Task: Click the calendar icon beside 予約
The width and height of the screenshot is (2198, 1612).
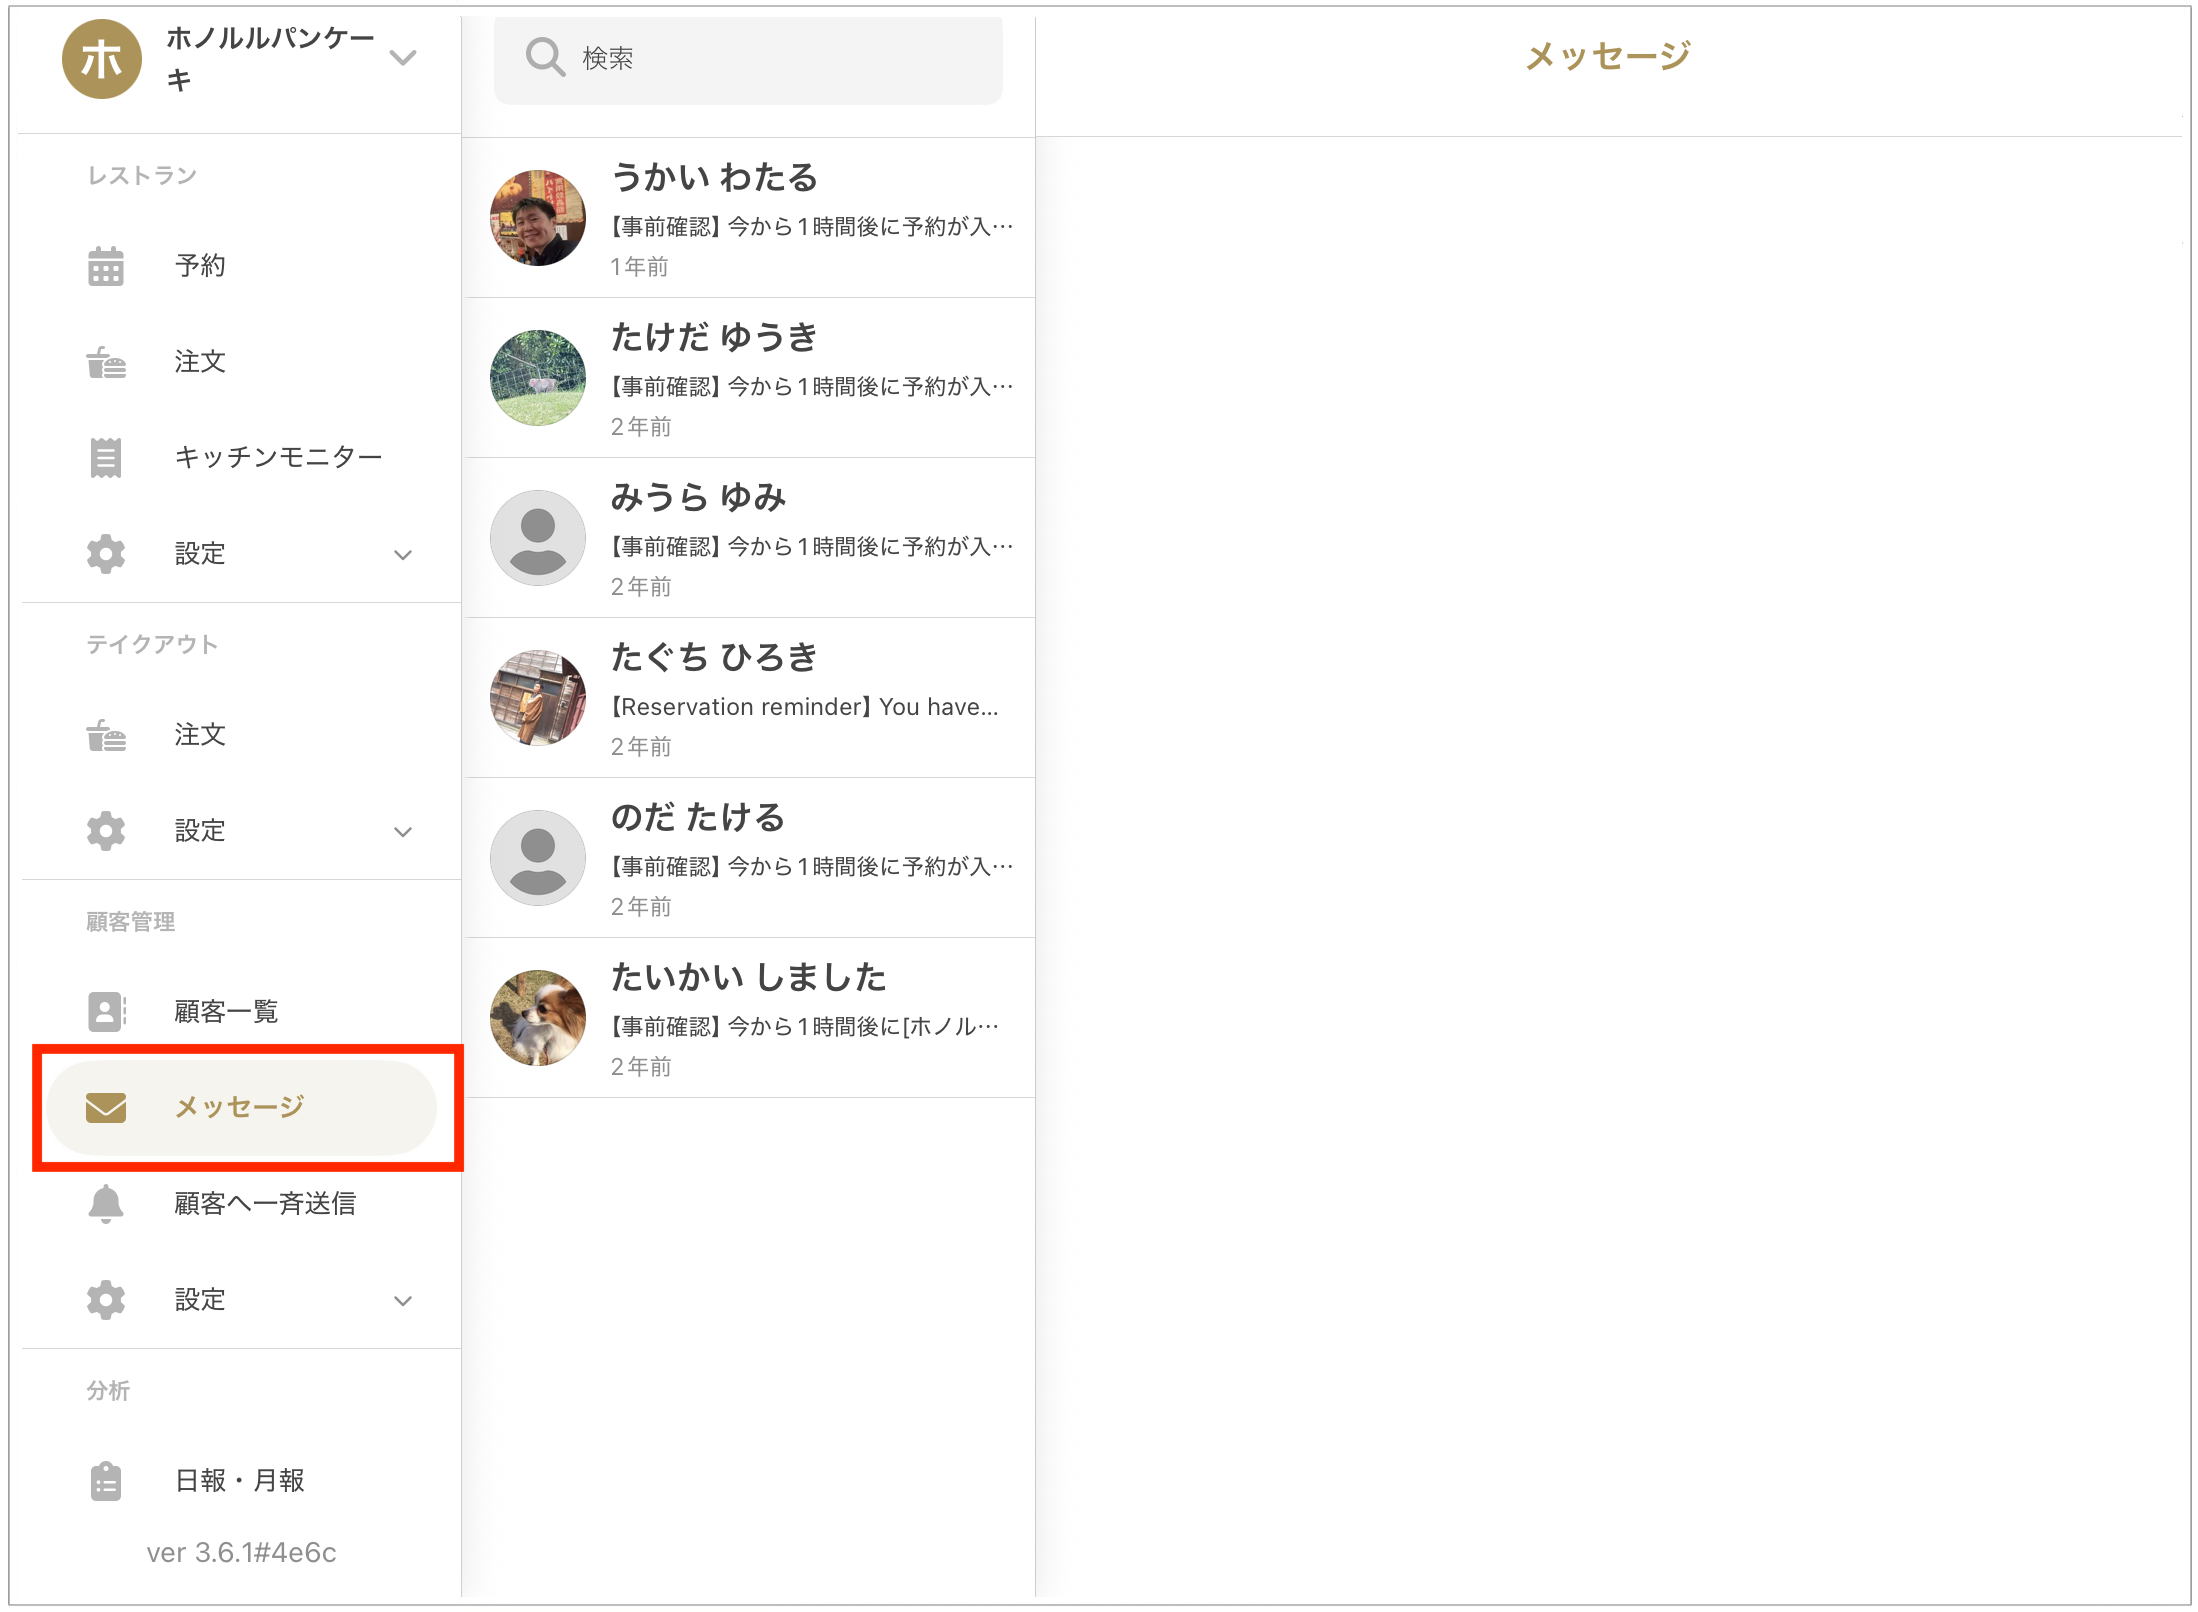Action: [x=106, y=266]
